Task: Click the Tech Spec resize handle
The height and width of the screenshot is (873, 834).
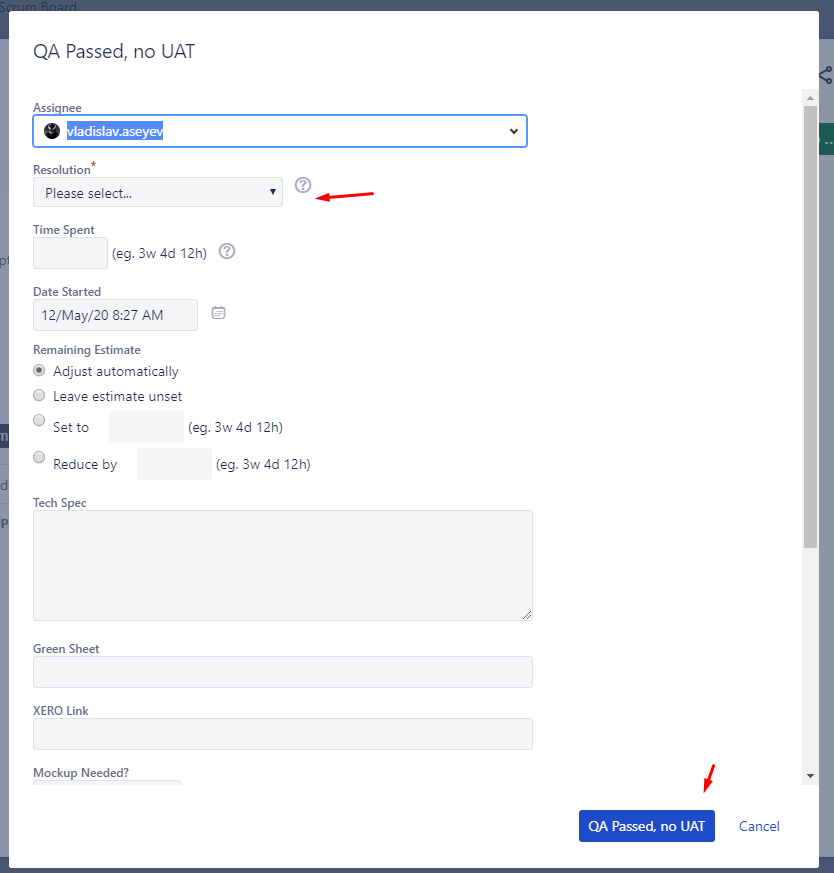Action: [x=527, y=615]
